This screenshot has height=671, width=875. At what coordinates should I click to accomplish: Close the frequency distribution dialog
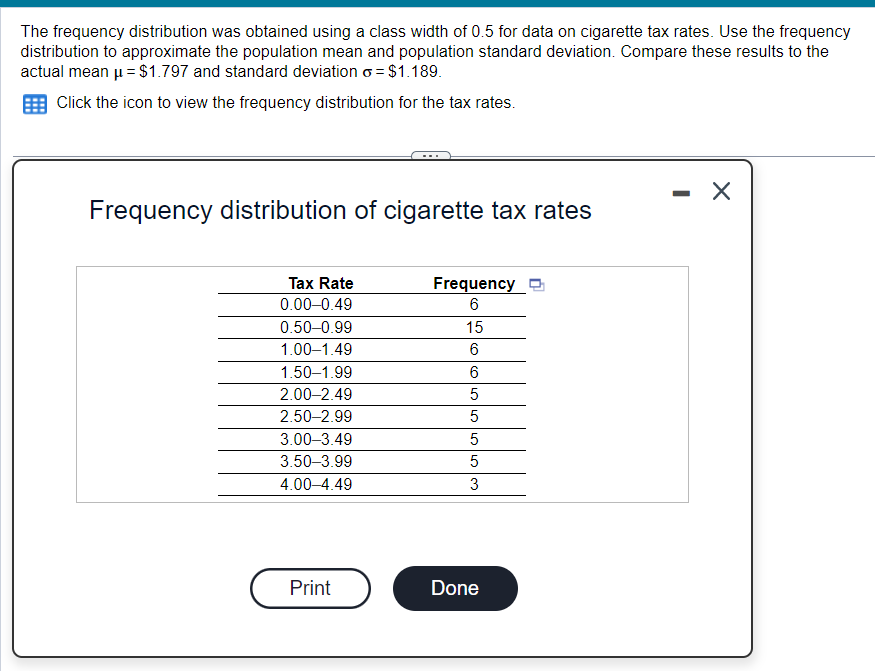pos(722,191)
